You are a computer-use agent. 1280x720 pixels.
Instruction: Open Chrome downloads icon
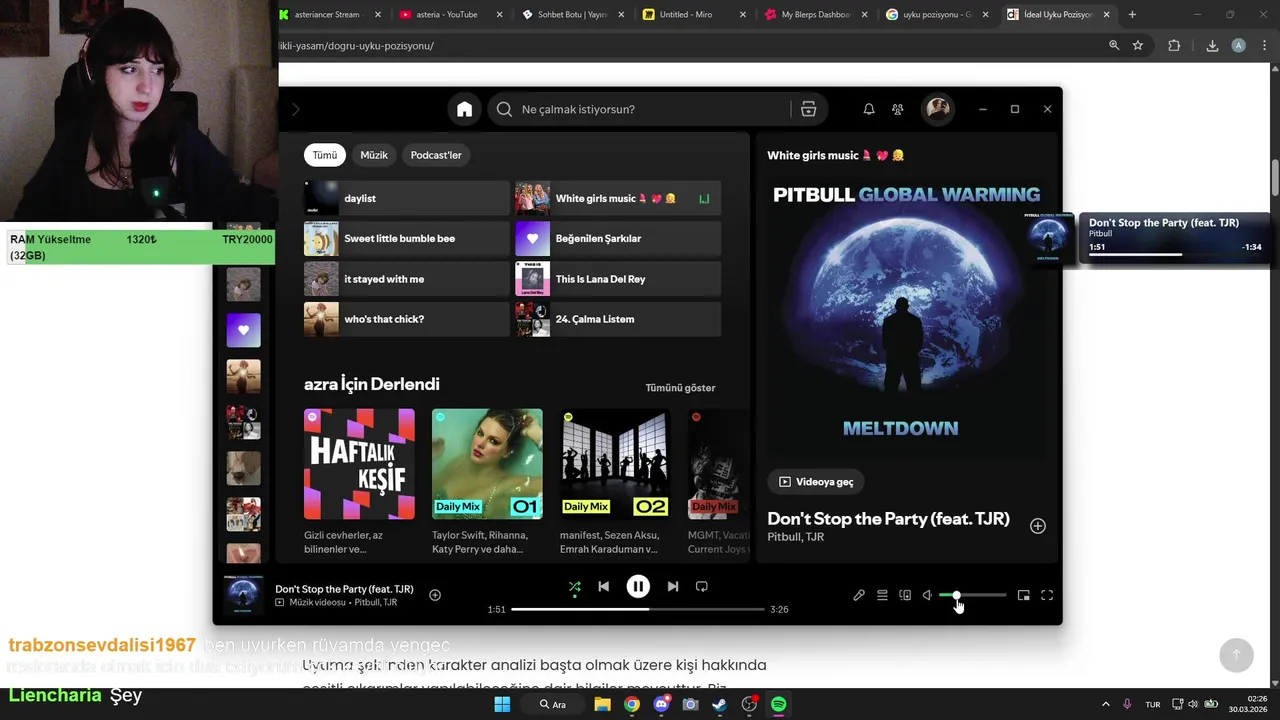(1212, 45)
